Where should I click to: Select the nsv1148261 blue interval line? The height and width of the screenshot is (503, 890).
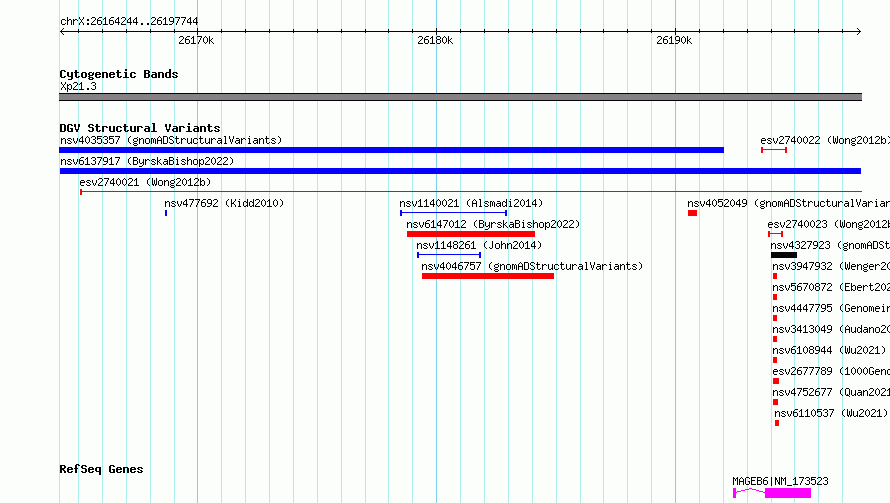449,255
